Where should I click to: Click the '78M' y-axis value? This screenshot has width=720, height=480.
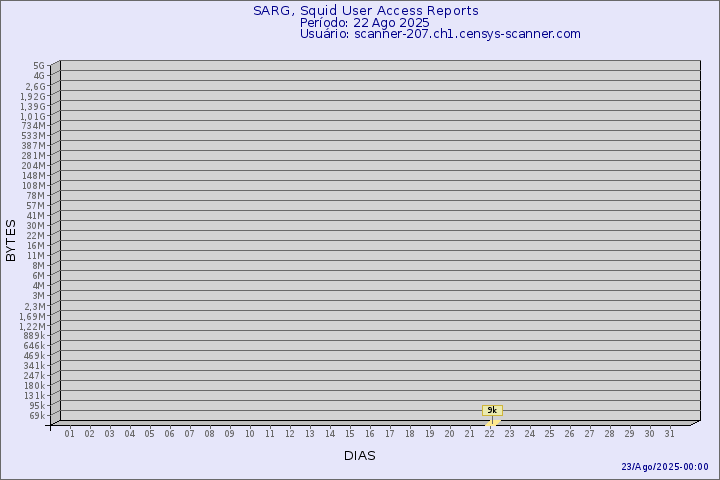click(x=36, y=196)
